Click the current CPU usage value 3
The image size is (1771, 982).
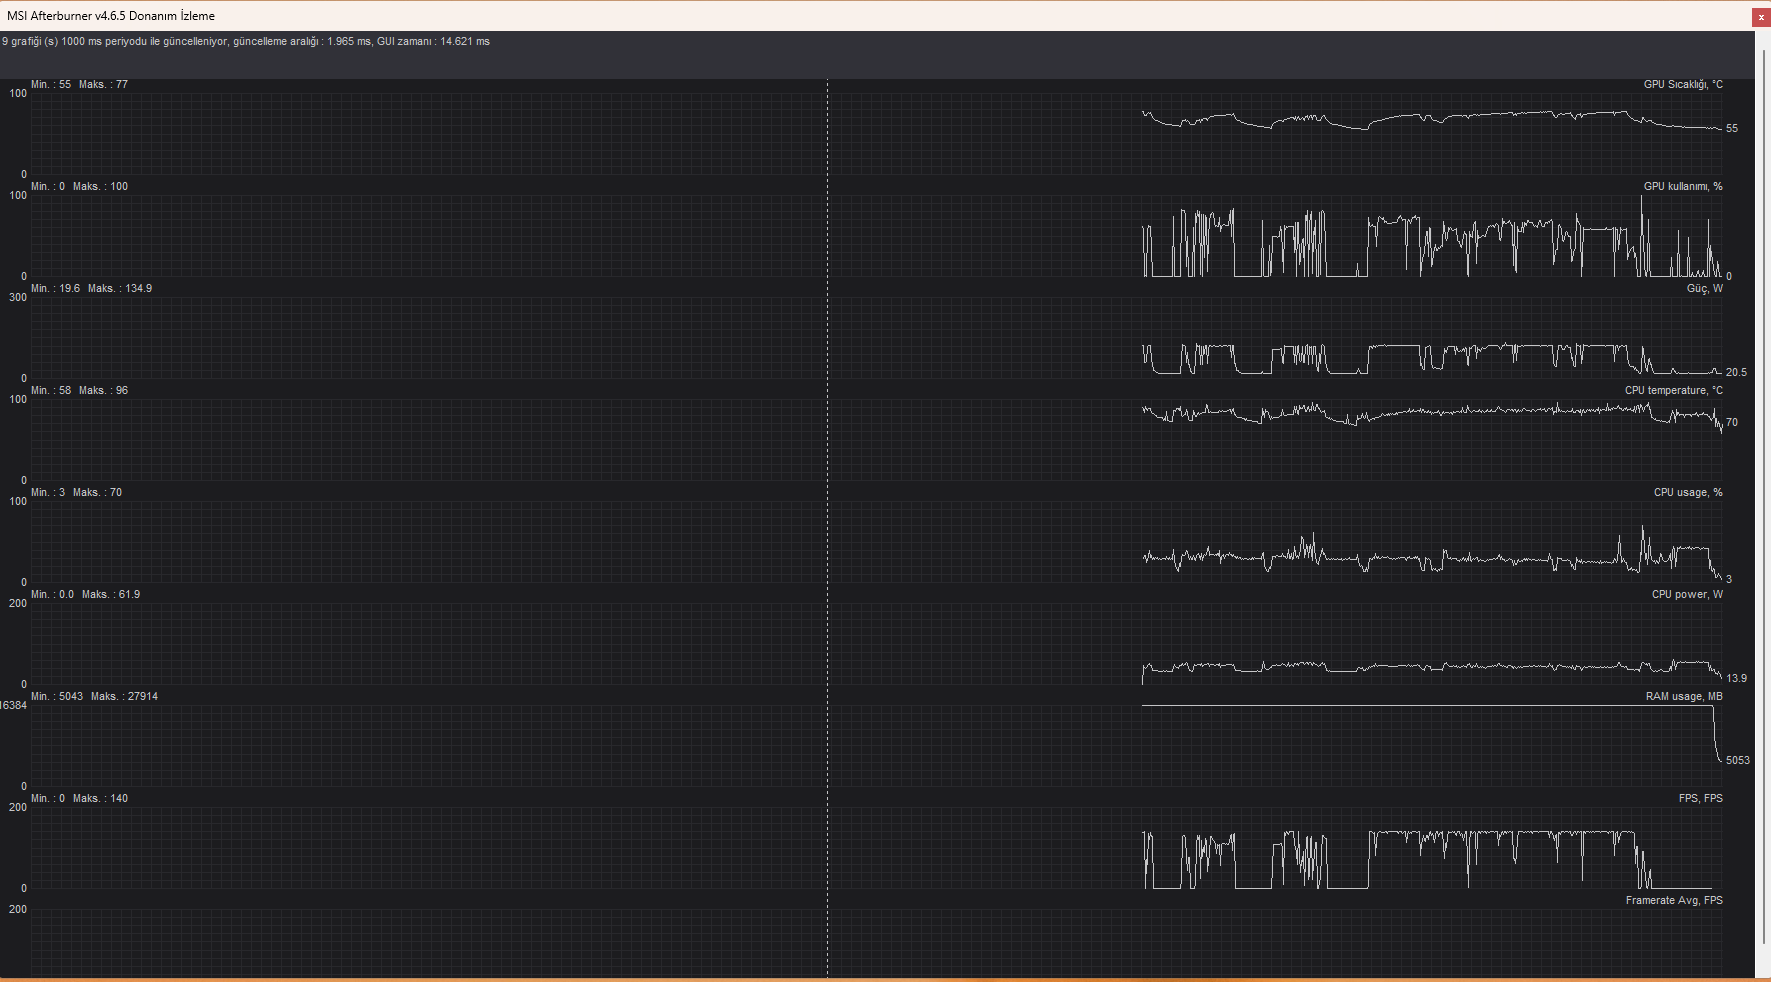[x=1729, y=580]
